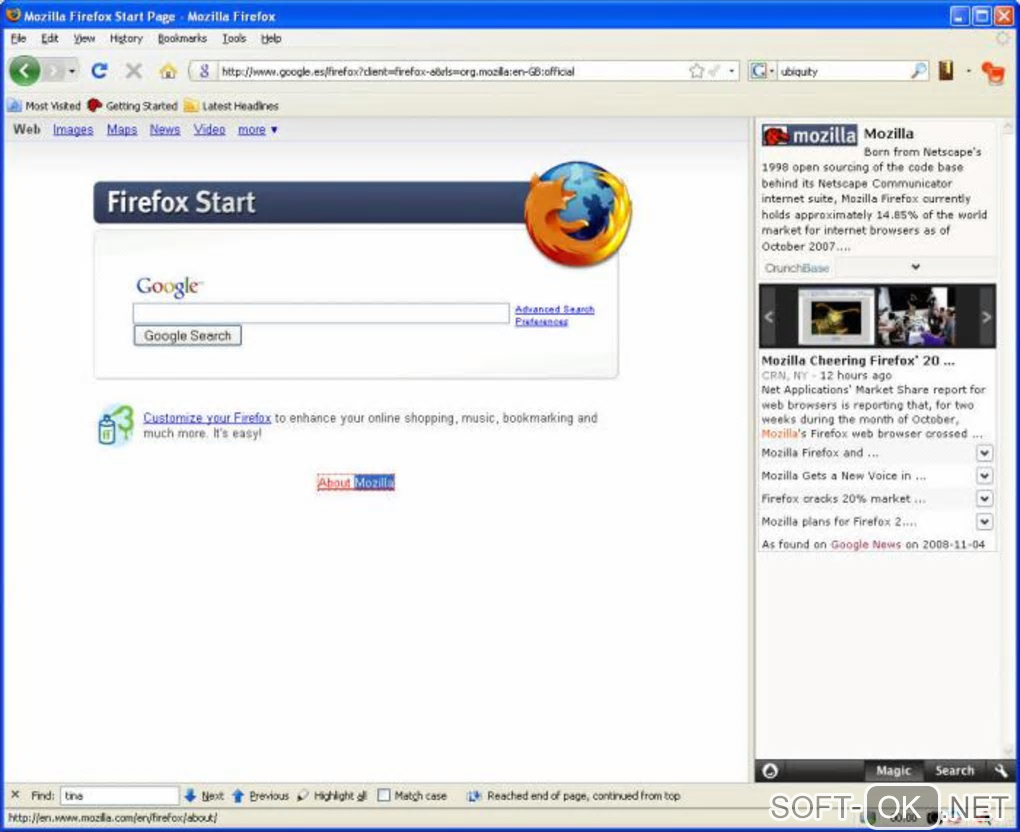Viewport: 1020px width, 832px height.
Task: Click the Video link
Action: (209, 129)
